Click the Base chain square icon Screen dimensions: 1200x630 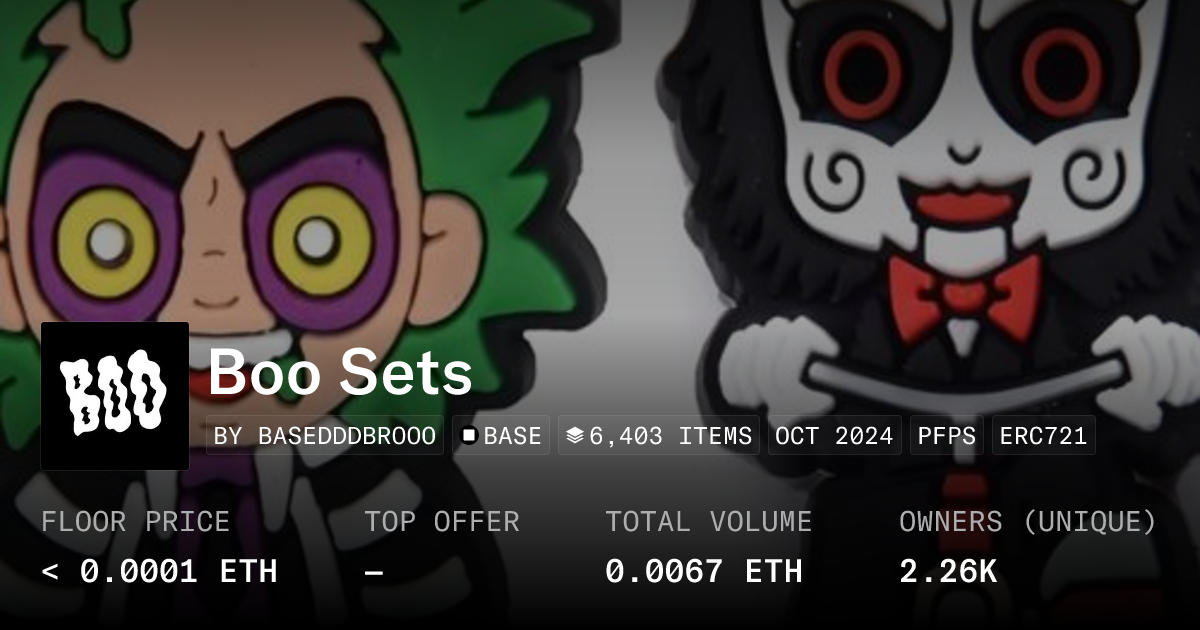(x=469, y=436)
